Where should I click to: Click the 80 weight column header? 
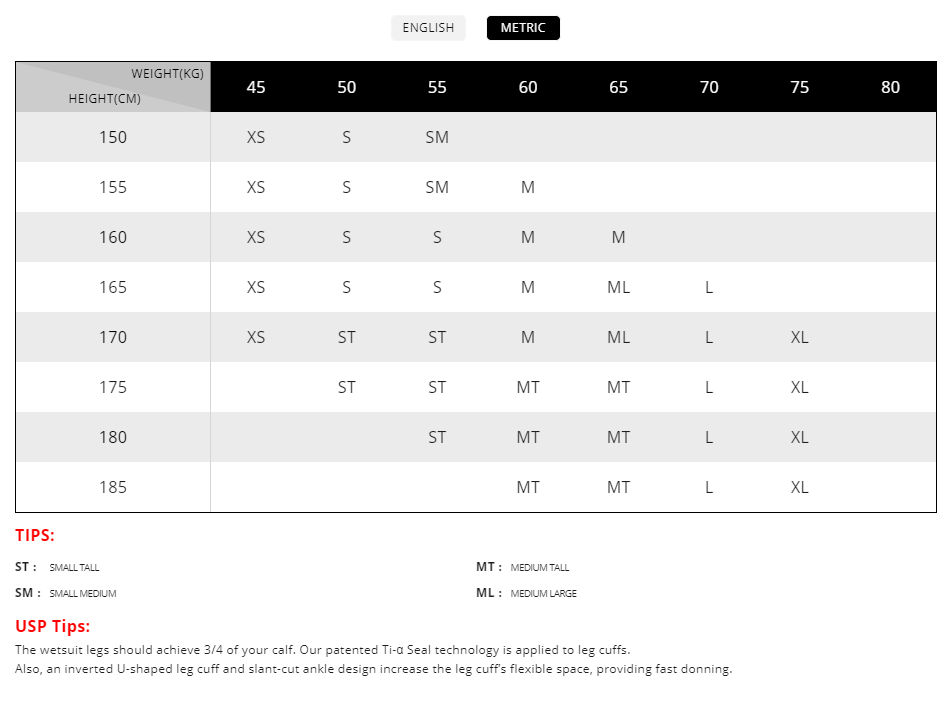(x=890, y=87)
